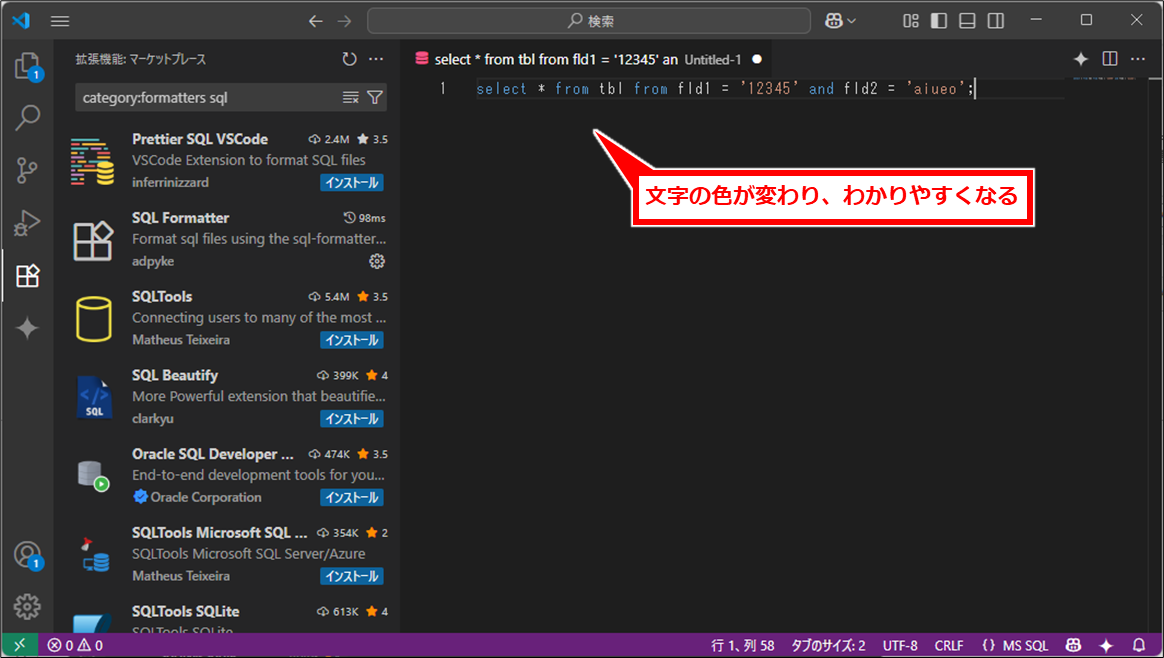Open the SQL Formatter manage gear

(377, 261)
